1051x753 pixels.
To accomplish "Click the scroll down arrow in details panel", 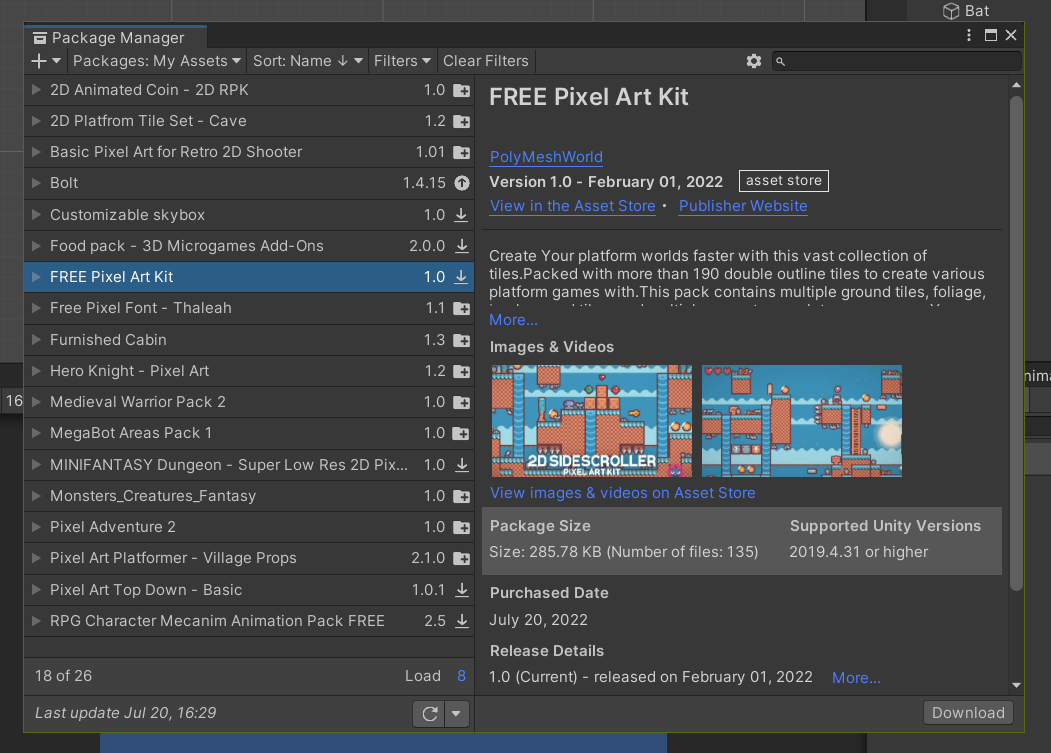I will (1016, 685).
